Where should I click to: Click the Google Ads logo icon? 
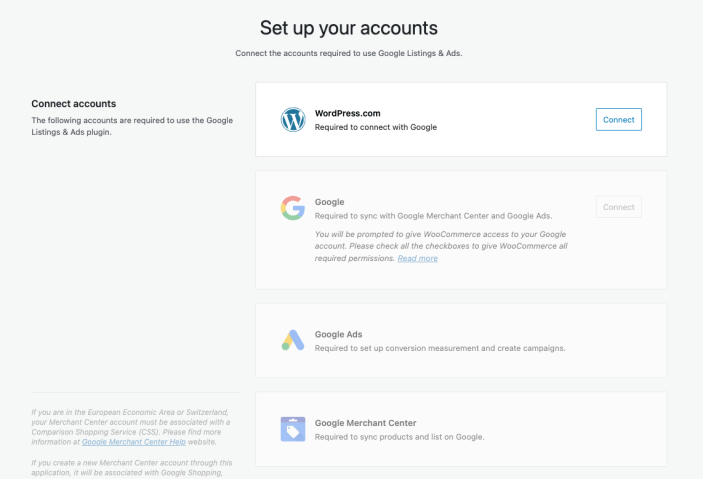point(293,340)
